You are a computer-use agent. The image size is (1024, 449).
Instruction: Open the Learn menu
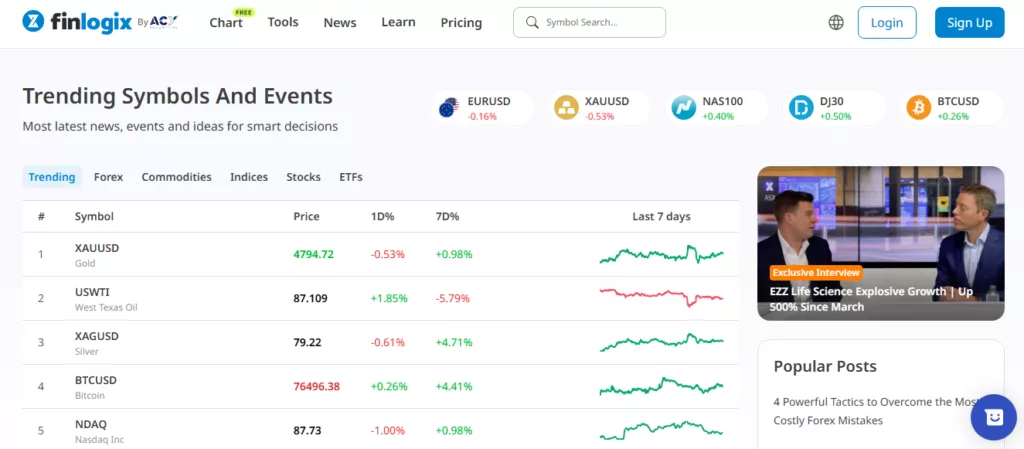click(x=398, y=22)
